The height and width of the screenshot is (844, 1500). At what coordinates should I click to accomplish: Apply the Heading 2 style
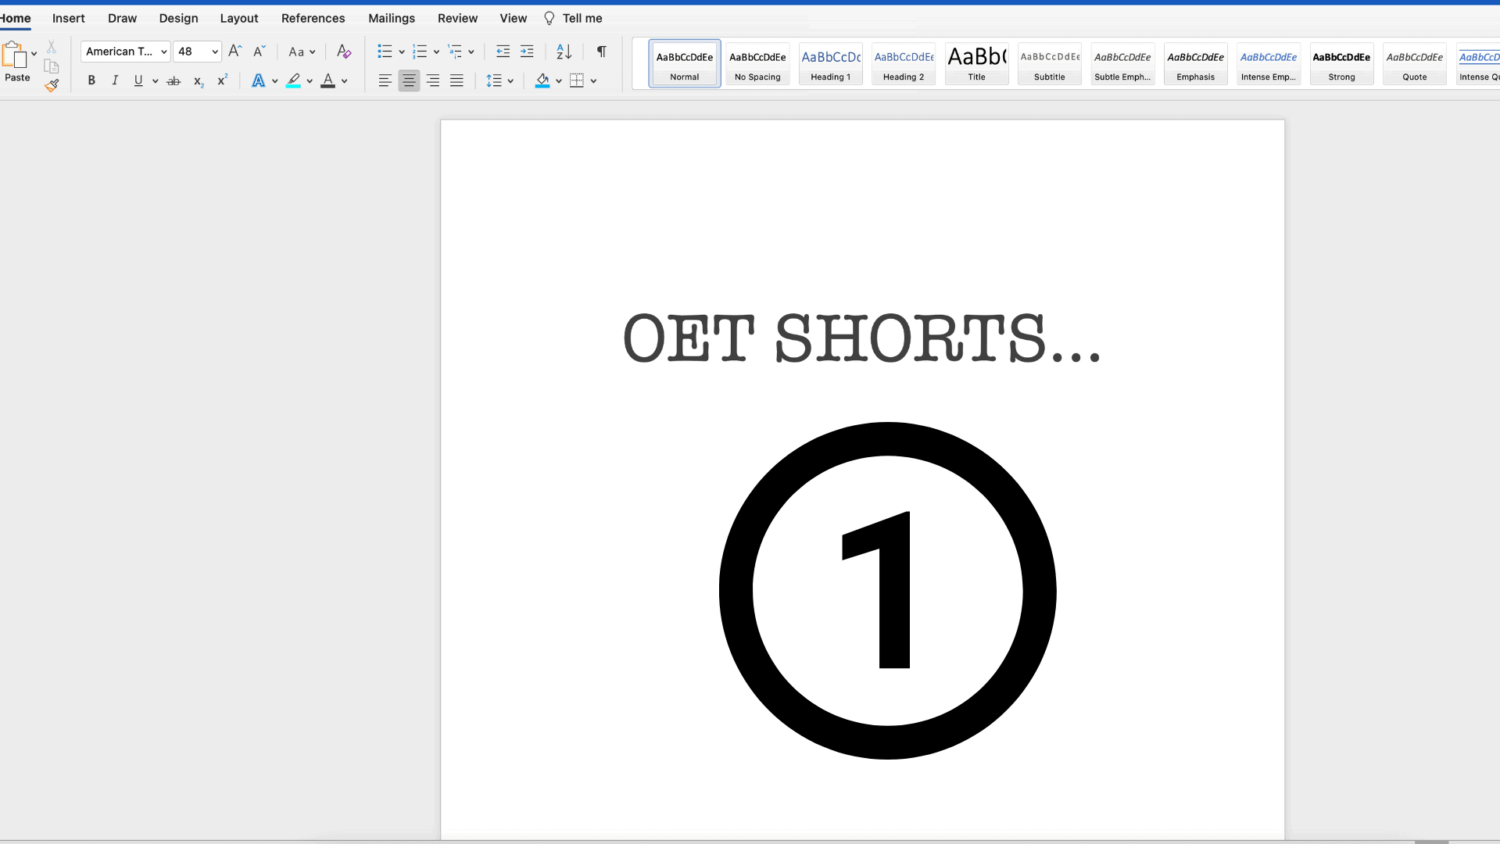point(904,64)
